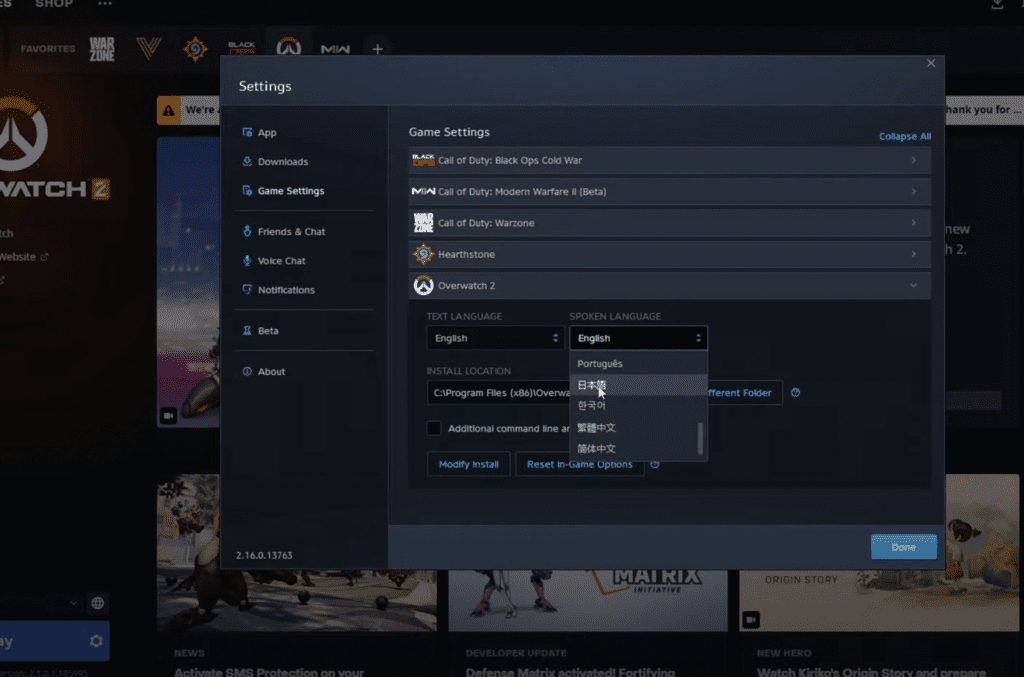Image resolution: width=1024 pixels, height=677 pixels.
Task: Click the Downloads sidebar icon
Action: (x=247, y=162)
